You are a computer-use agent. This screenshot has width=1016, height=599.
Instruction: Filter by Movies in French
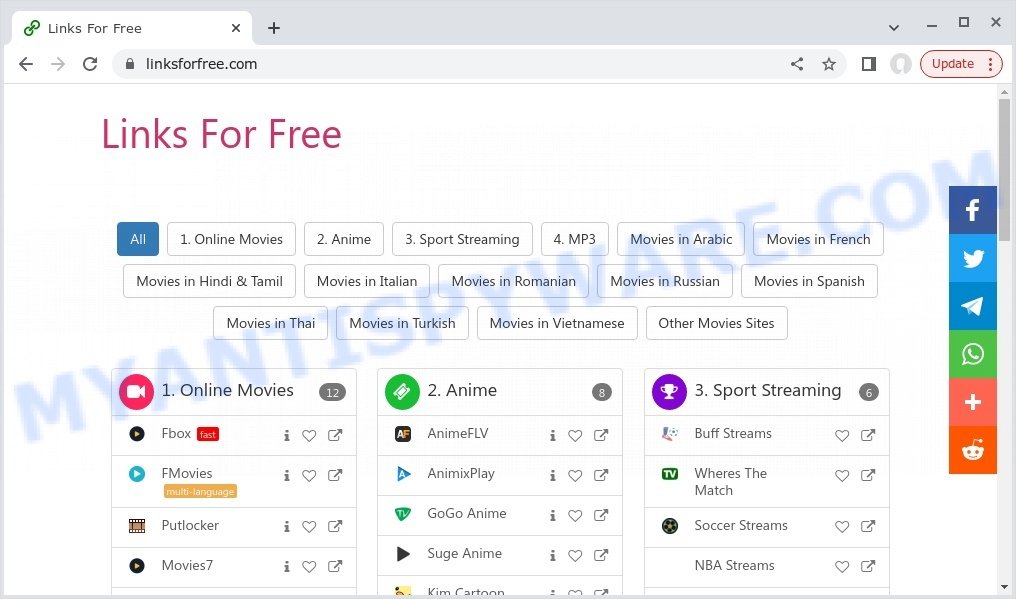(x=818, y=239)
